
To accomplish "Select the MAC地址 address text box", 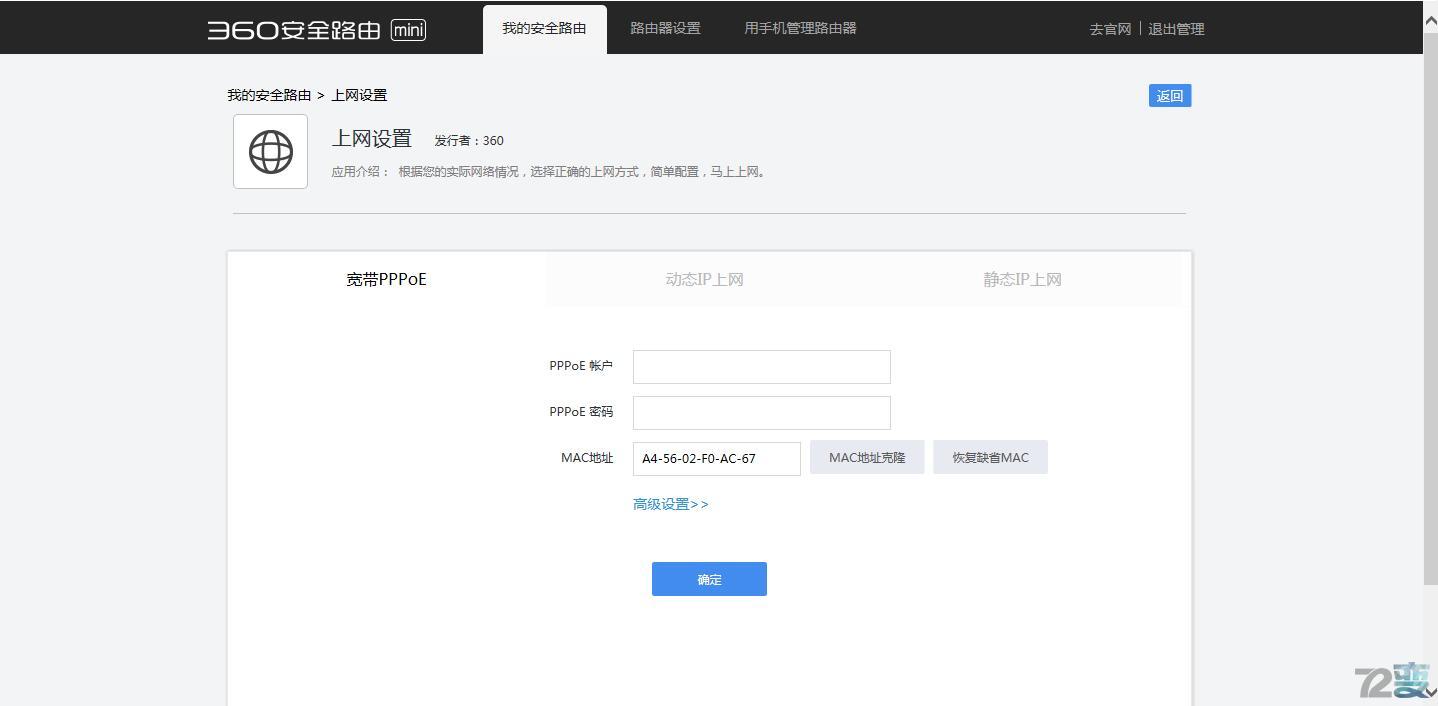I will (x=716, y=458).
